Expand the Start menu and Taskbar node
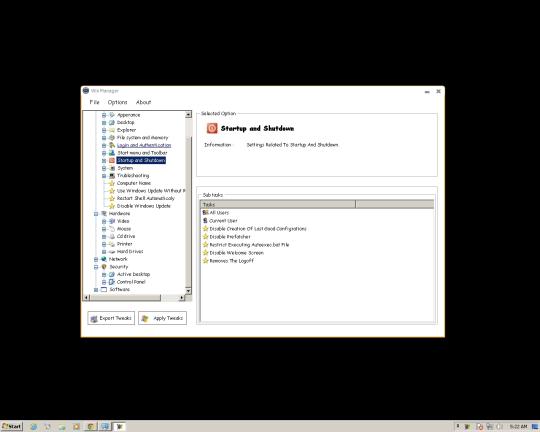The height and width of the screenshot is (432, 540). tap(104, 153)
